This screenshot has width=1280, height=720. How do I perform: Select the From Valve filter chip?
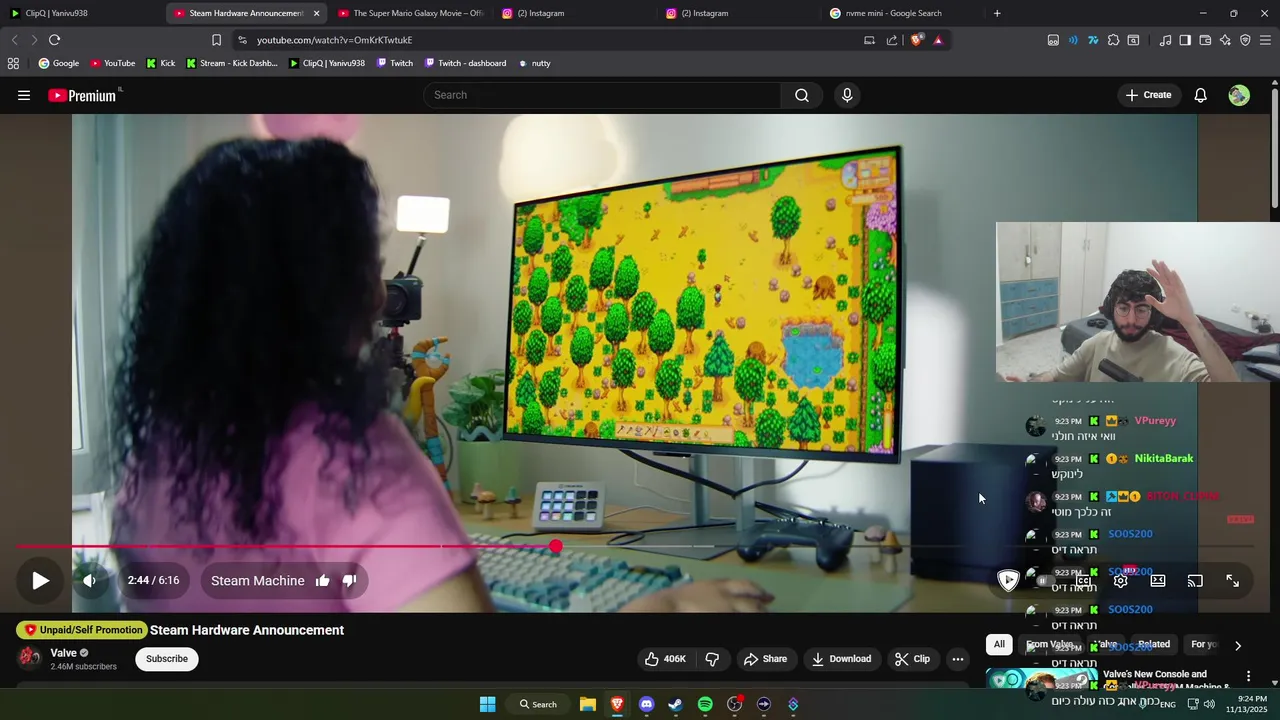click(1049, 644)
